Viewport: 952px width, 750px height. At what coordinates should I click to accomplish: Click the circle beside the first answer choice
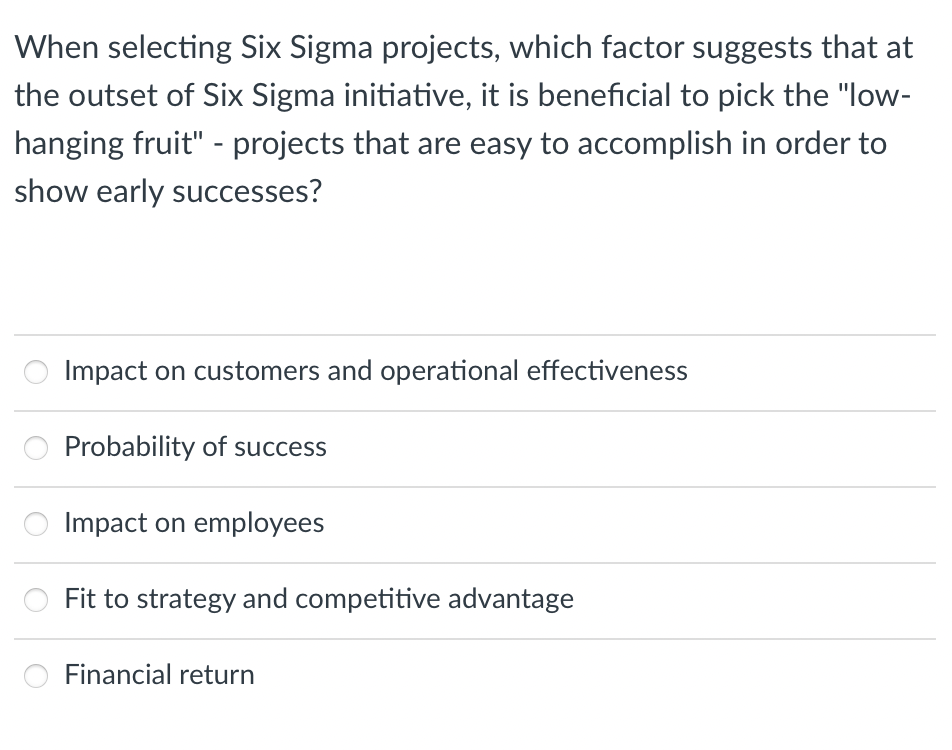coord(36,372)
